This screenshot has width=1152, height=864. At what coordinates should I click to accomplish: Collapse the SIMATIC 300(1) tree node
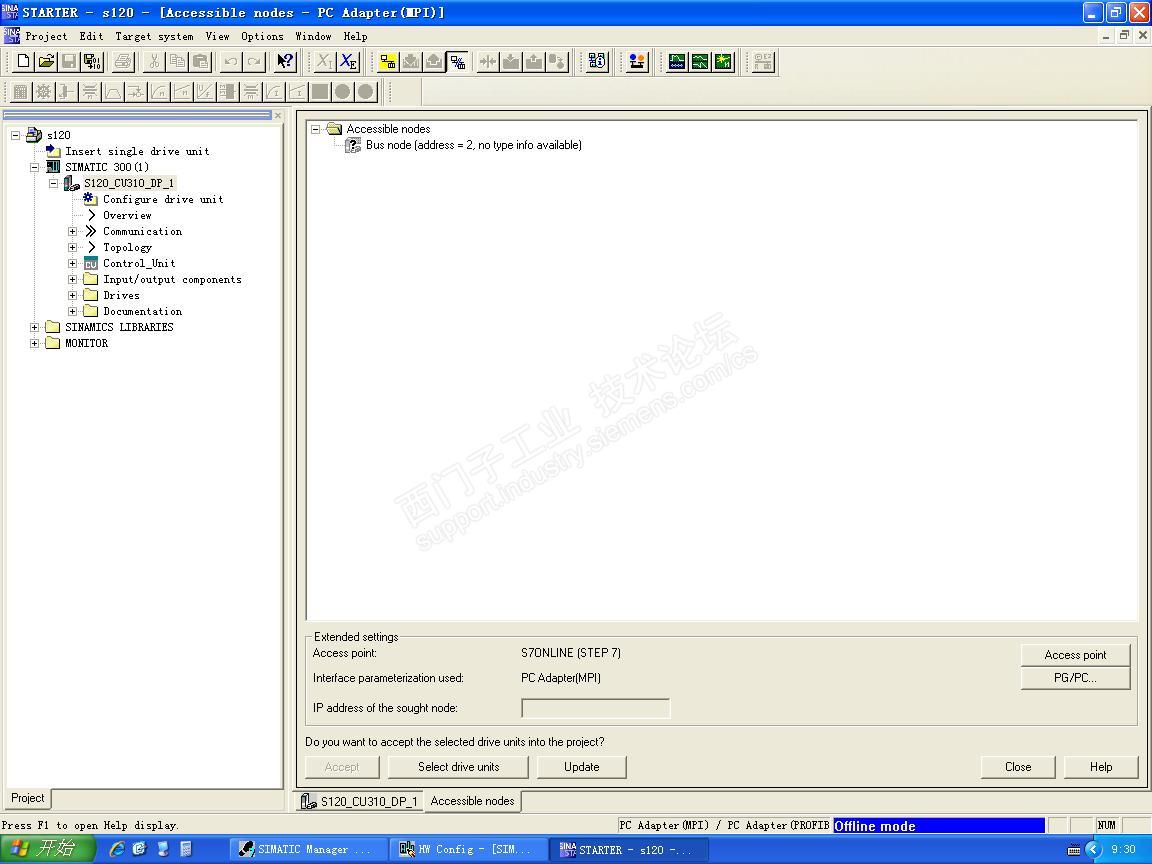35,168
